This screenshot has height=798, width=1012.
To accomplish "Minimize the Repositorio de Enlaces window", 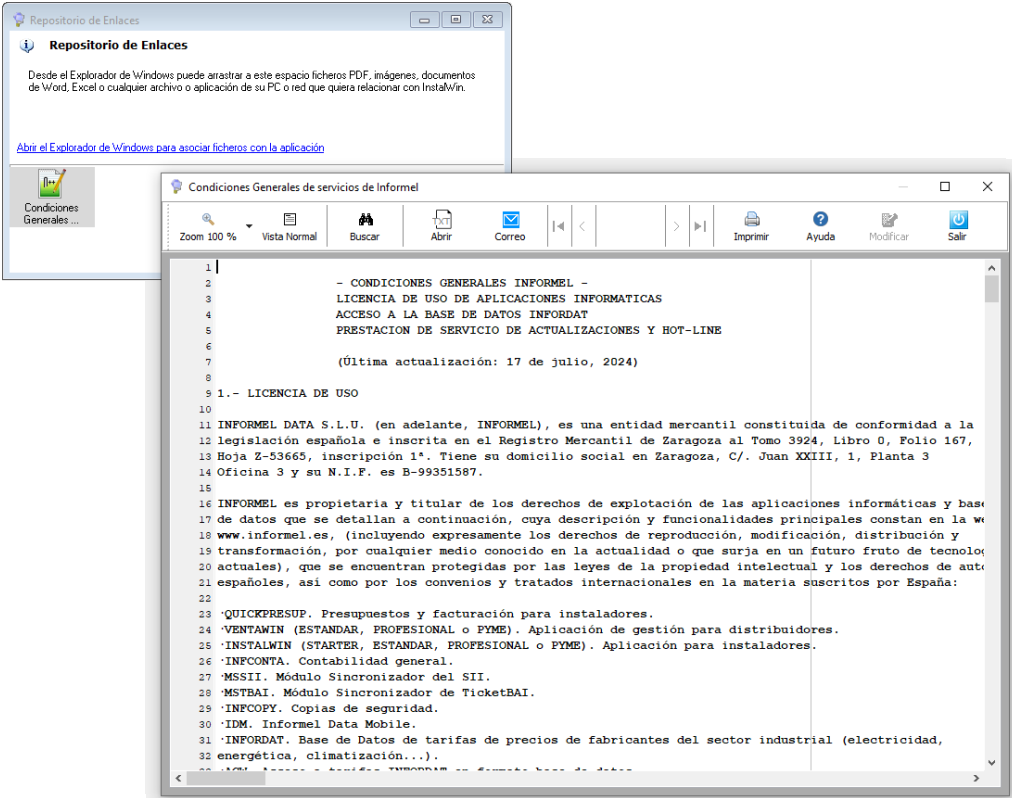I will (424, 19).
